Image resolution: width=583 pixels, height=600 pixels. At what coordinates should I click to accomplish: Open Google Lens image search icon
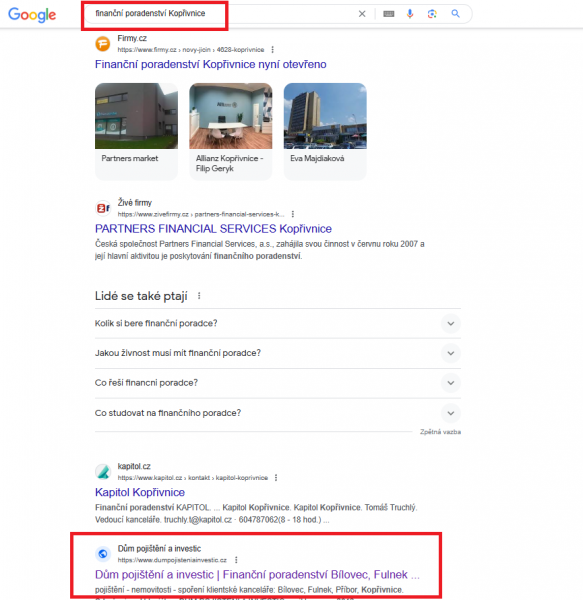(x=432, y=14)
